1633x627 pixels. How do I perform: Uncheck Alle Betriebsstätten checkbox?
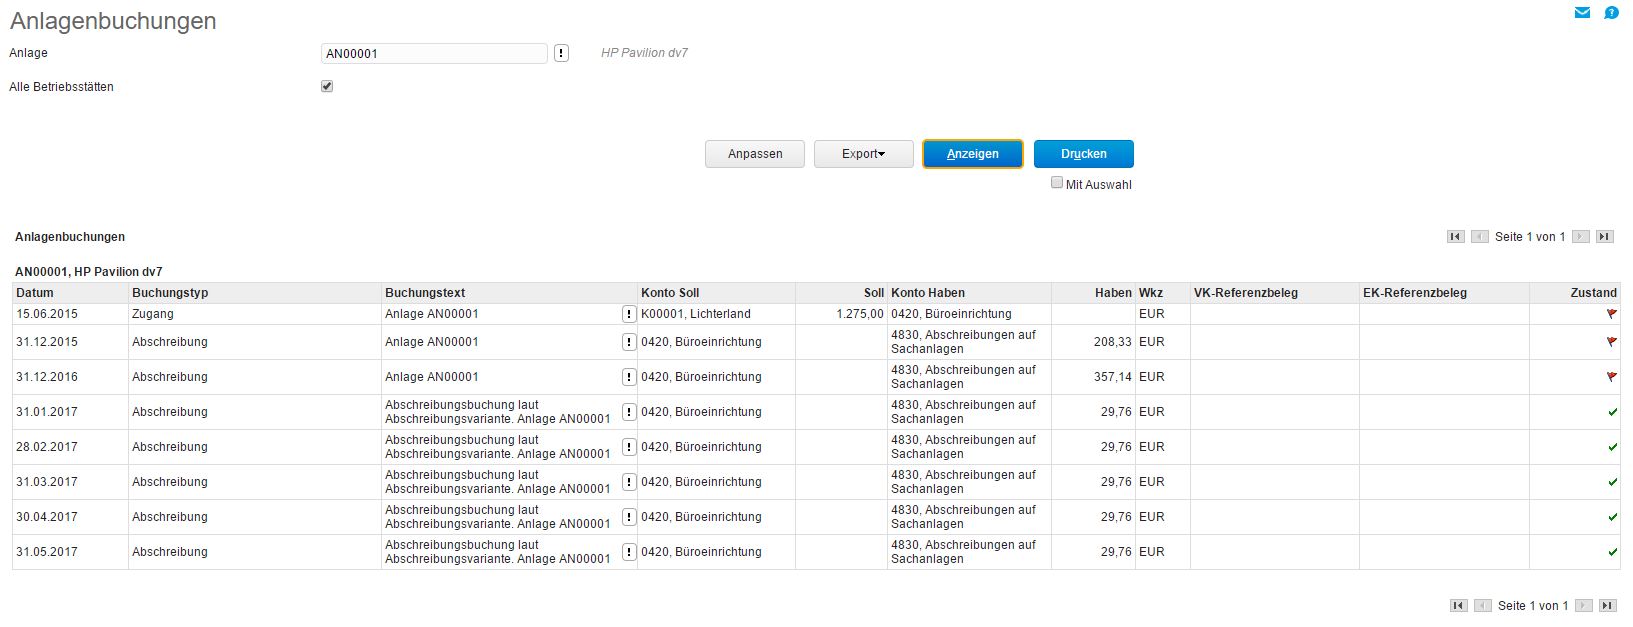(x=327, y=86)
